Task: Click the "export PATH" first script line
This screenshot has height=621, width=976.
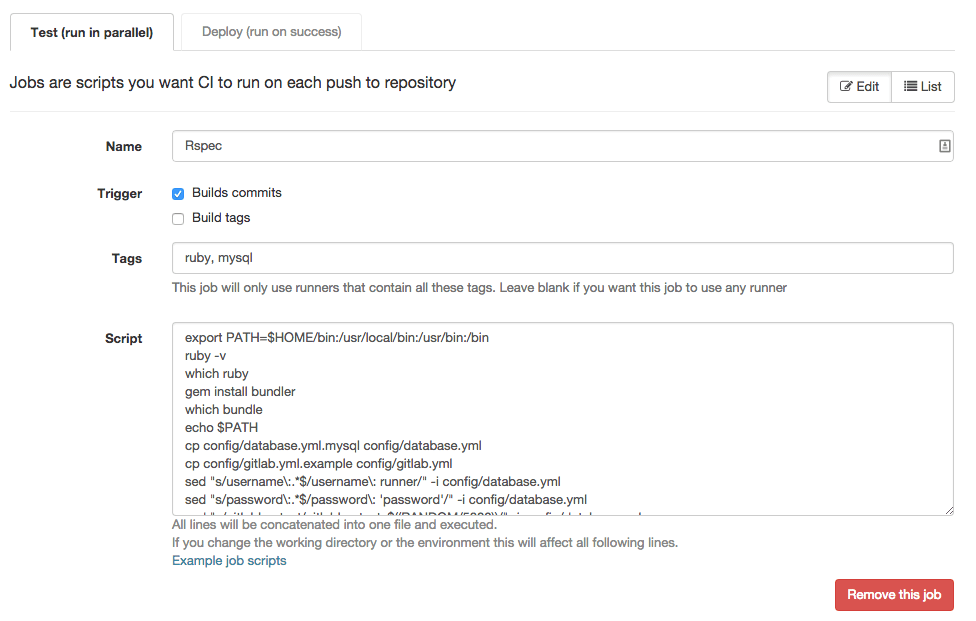Action: 337,338
